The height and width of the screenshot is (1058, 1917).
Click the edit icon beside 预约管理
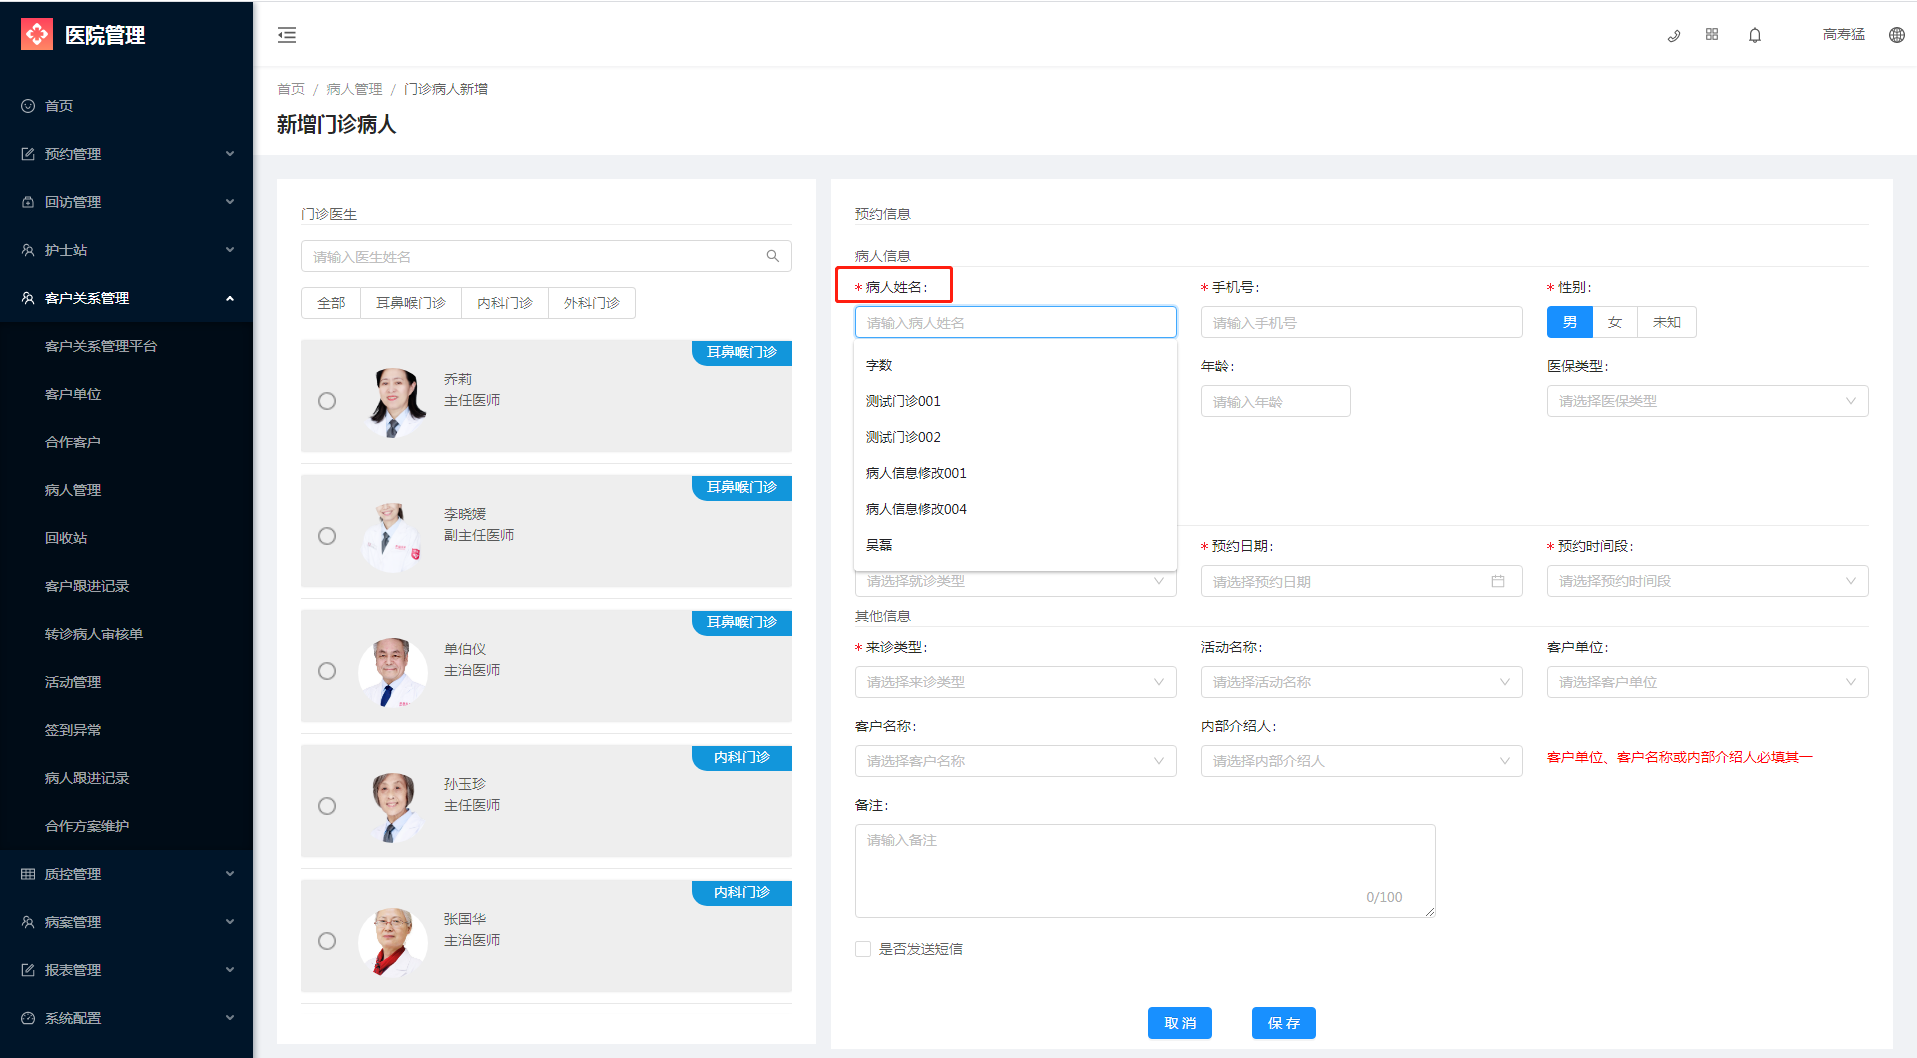pyautogui.click(x=28, y=154)
